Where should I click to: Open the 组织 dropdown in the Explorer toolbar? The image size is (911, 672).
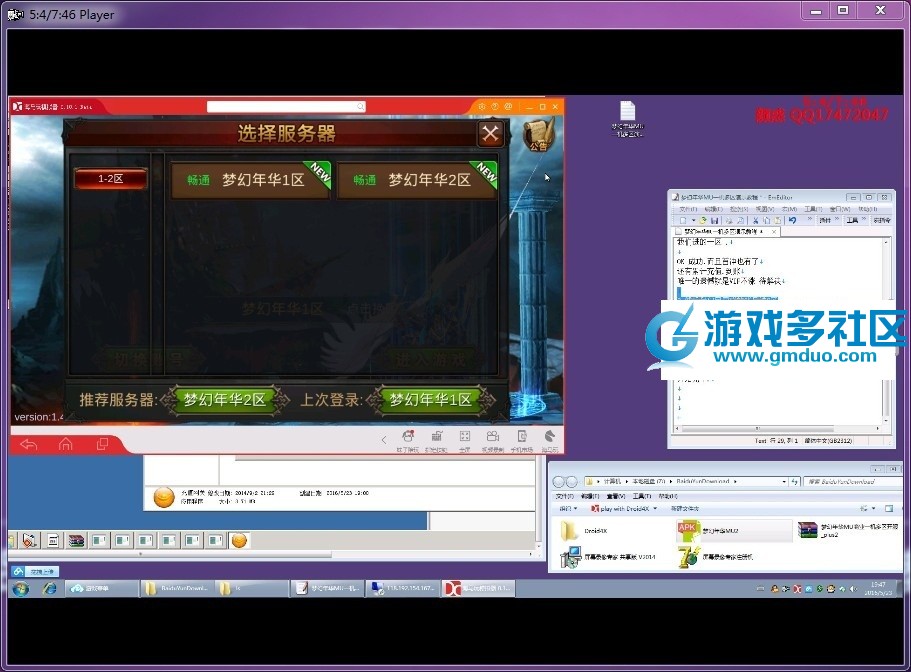pos(568,509)
